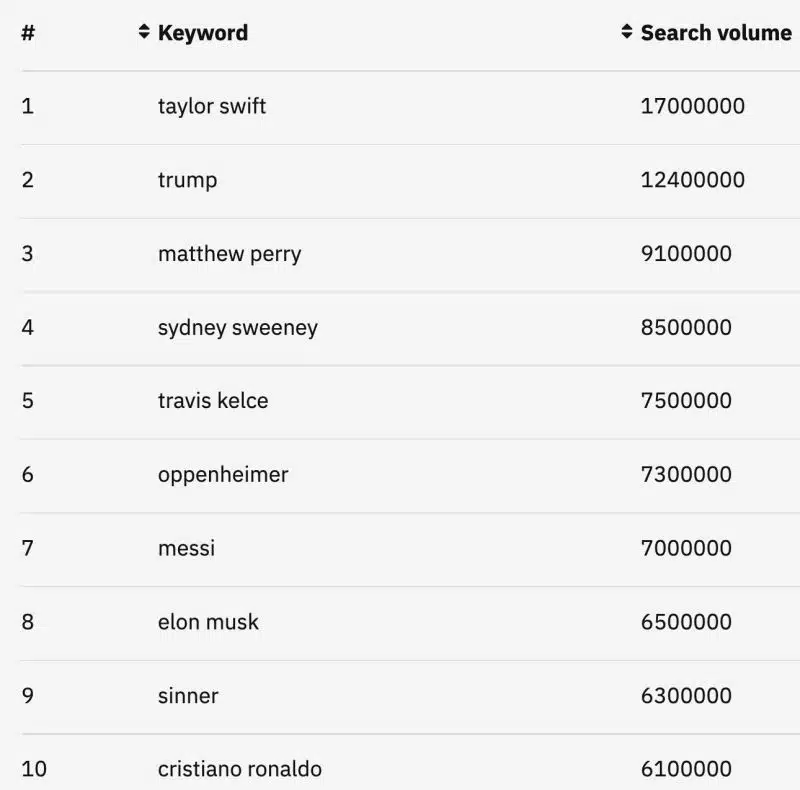800x790 pixels.
Task: Open the matthew perry keyword
Action: pyautogui.click(x=229, y=254)
